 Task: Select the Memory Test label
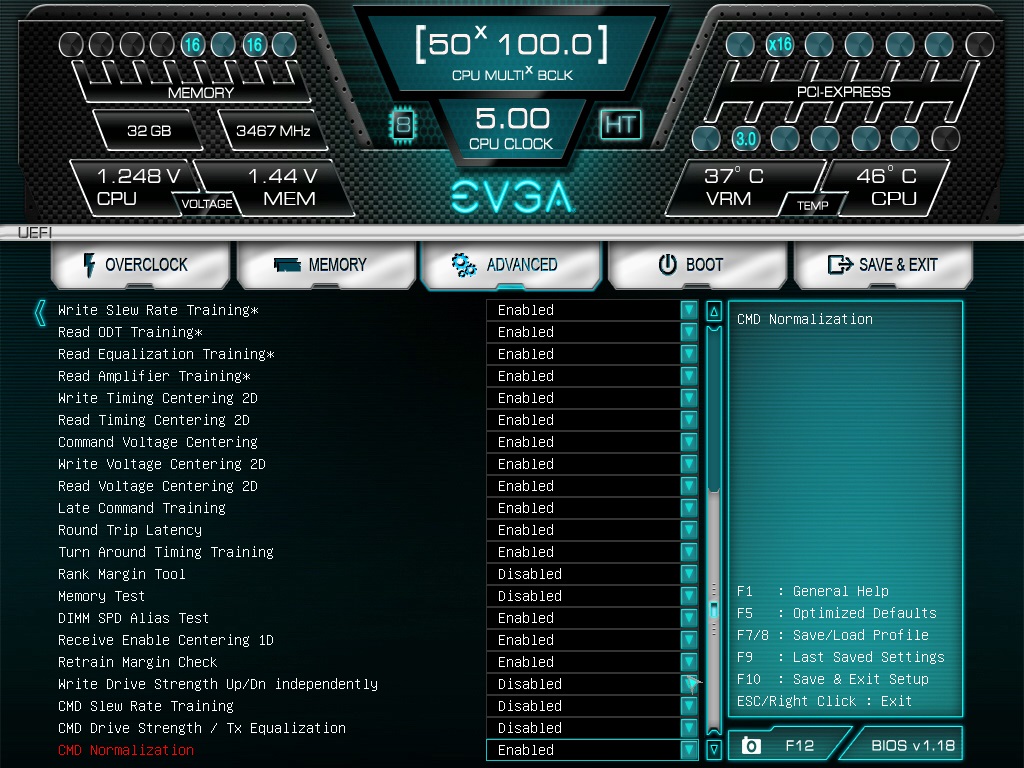pos(101,596)
